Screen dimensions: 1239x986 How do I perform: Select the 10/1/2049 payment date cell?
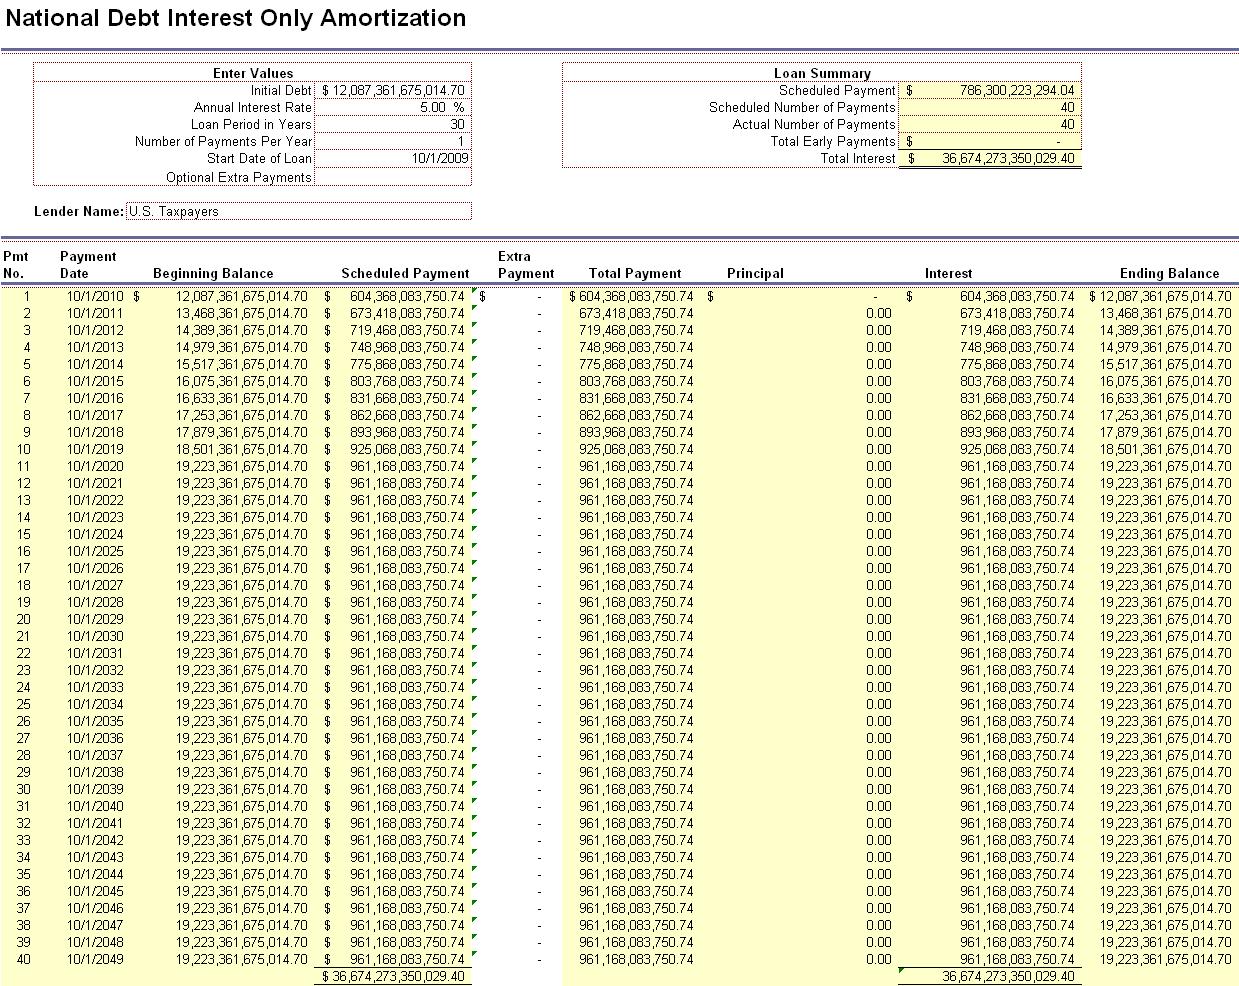95,959
